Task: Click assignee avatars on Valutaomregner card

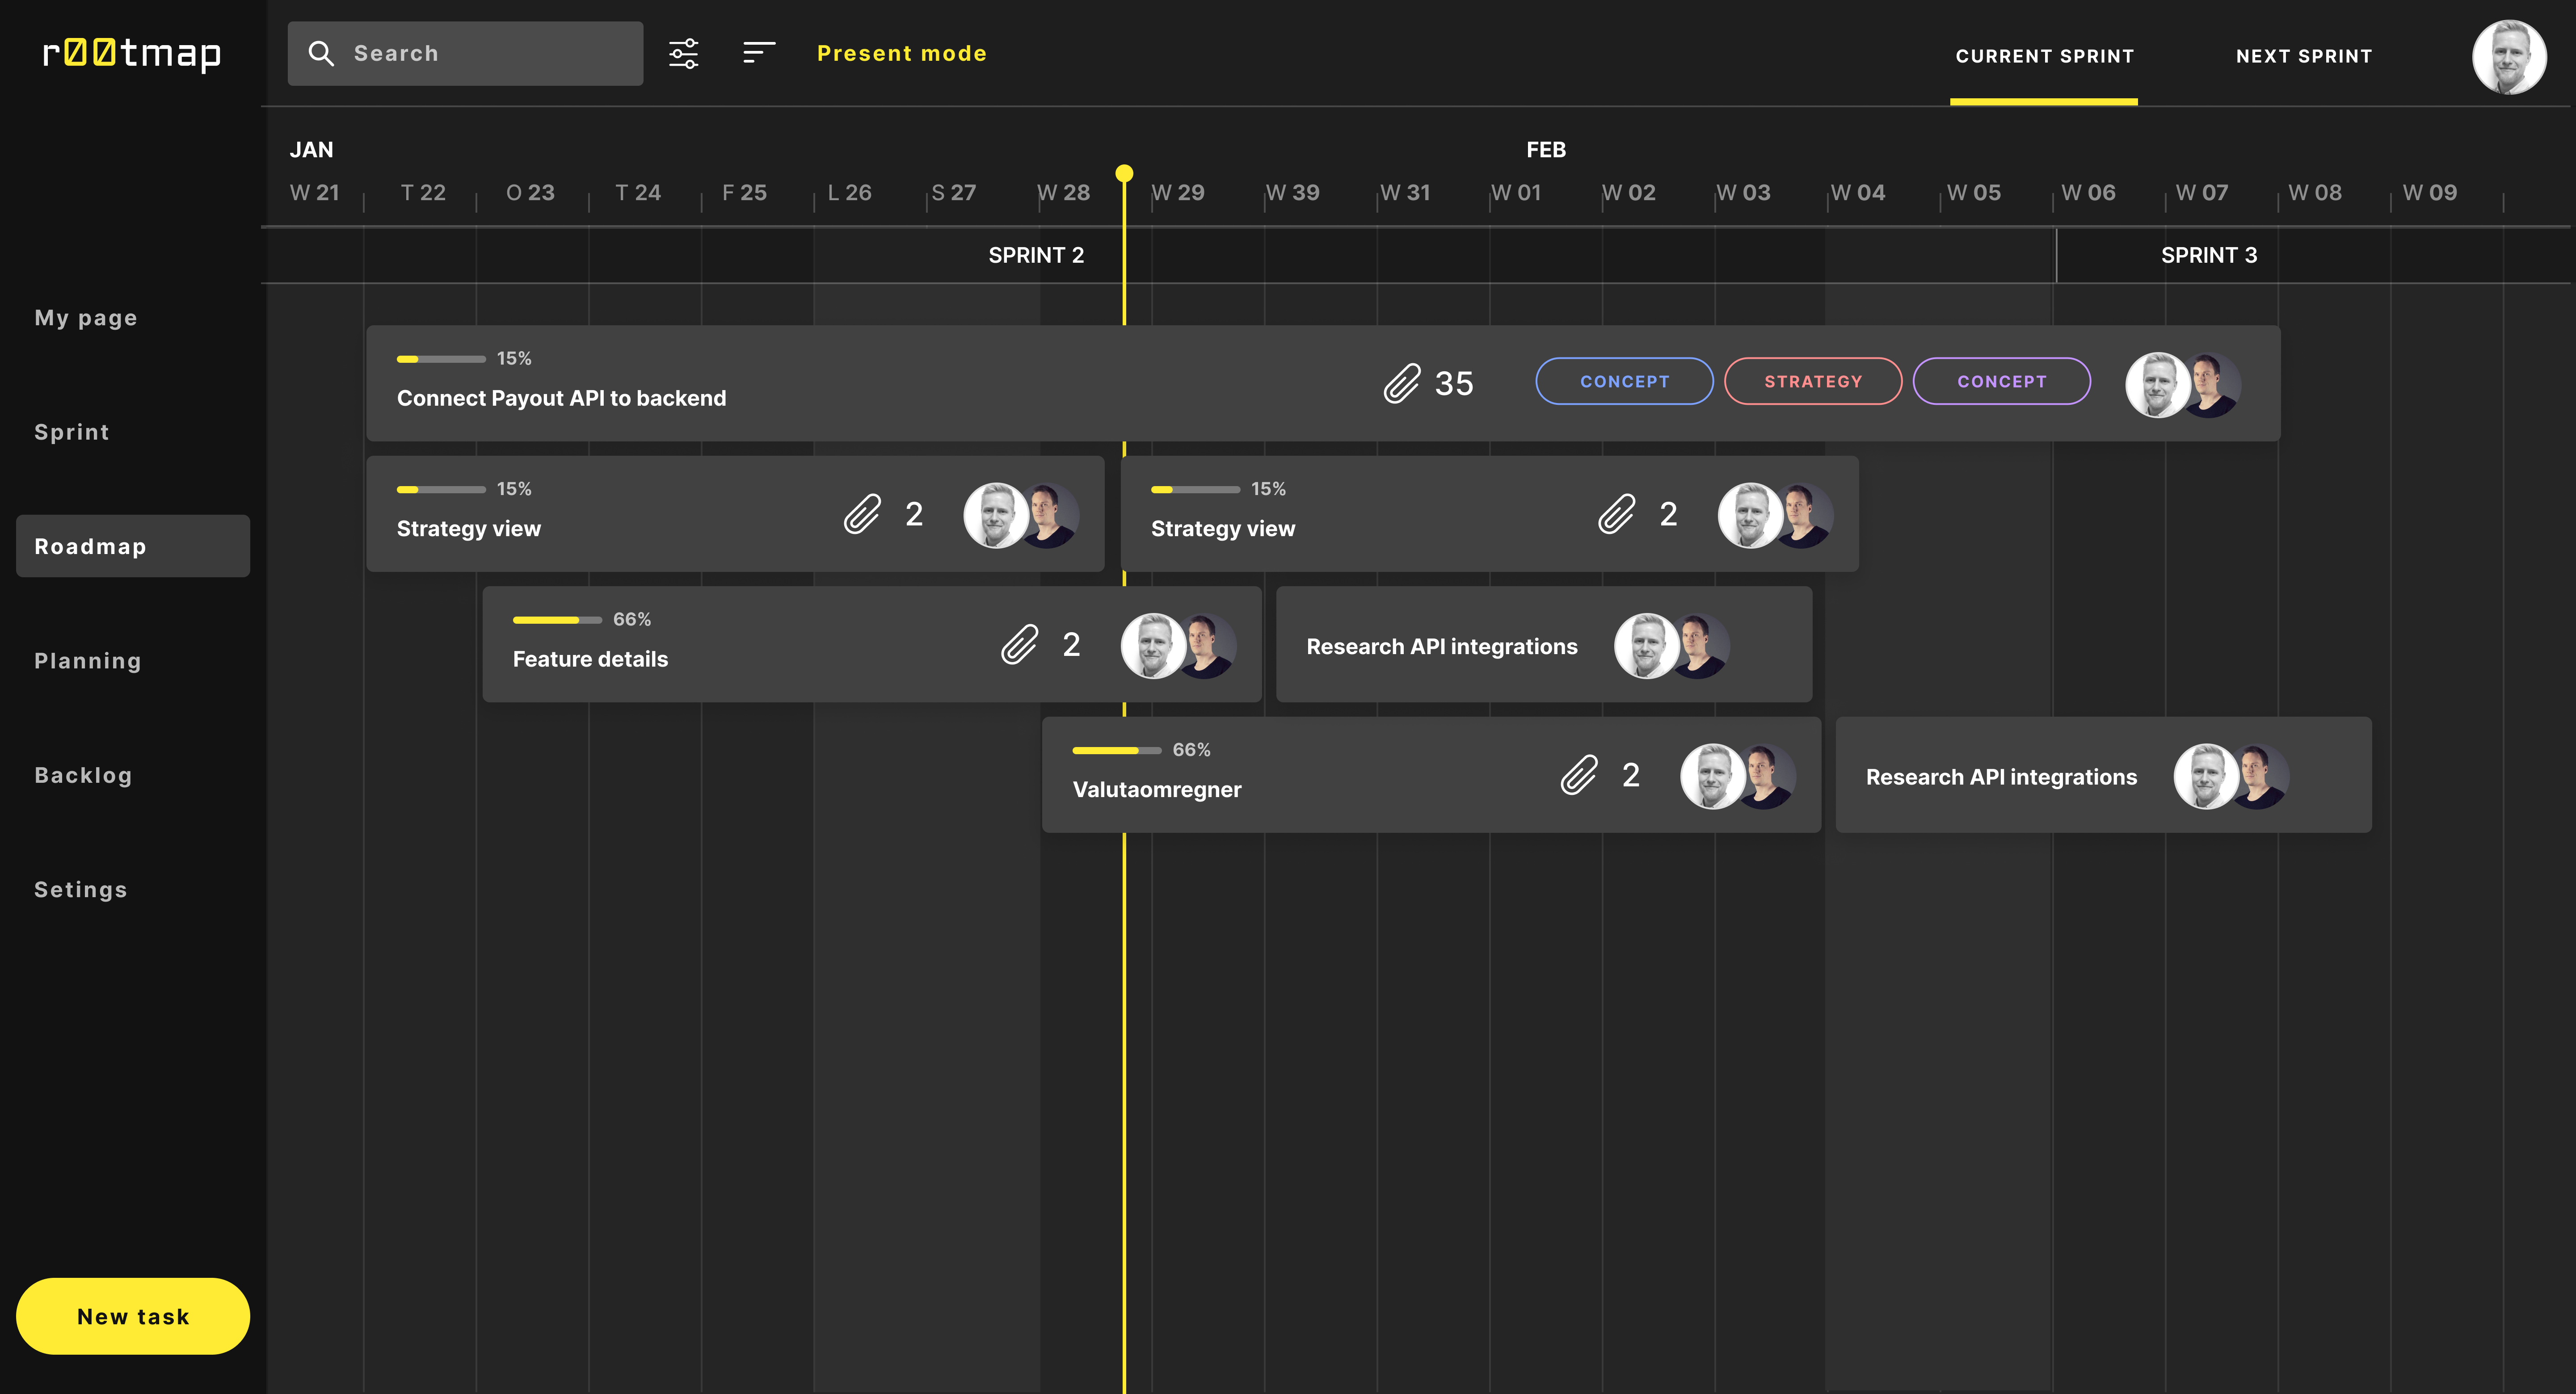Action: pyautogui.click(x=1738, y=776)
